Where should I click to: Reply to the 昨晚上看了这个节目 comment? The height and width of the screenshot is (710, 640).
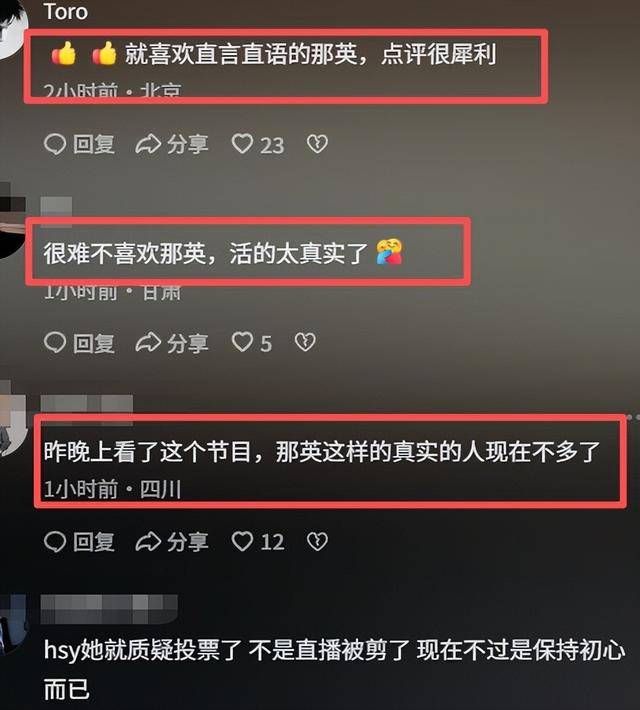coord(79,542)
